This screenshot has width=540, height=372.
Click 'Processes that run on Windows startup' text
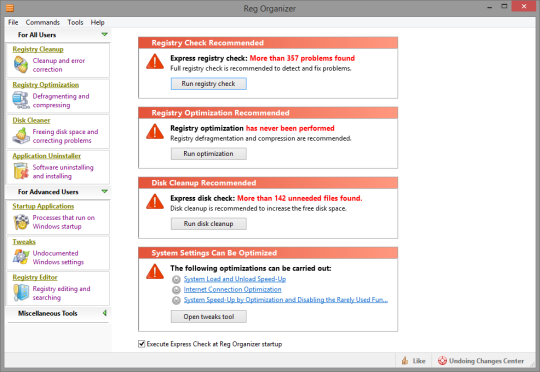[x=64, y=222]
